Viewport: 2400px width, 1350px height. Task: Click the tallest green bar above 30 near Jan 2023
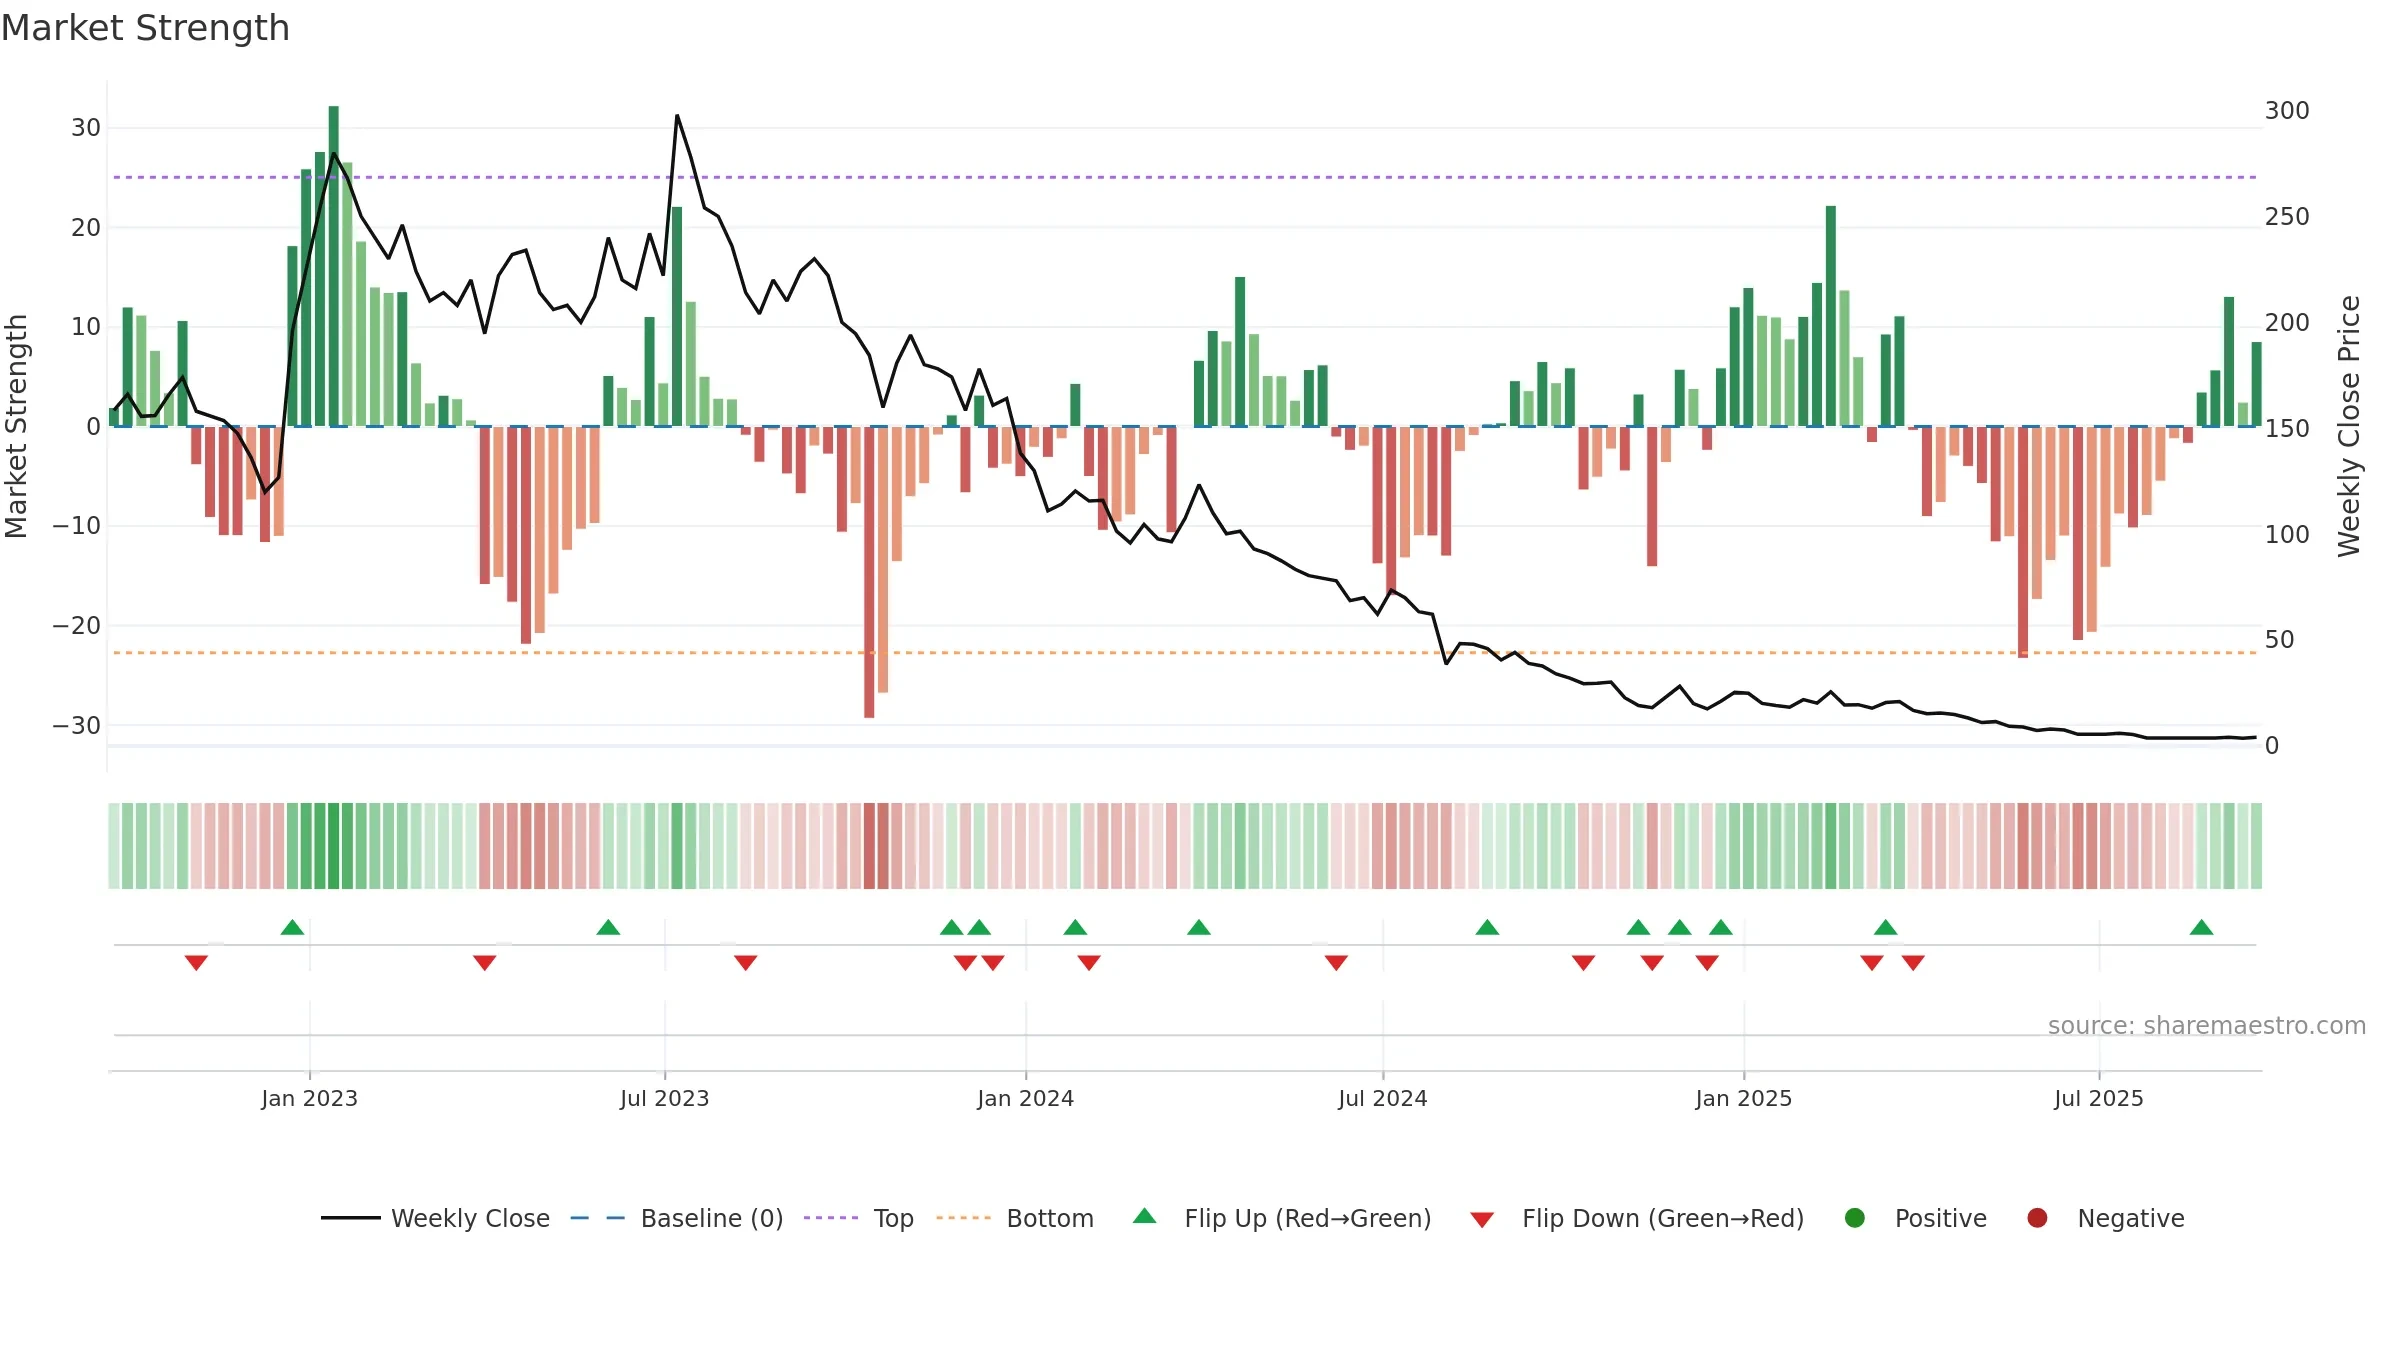(x=333, y=266)
